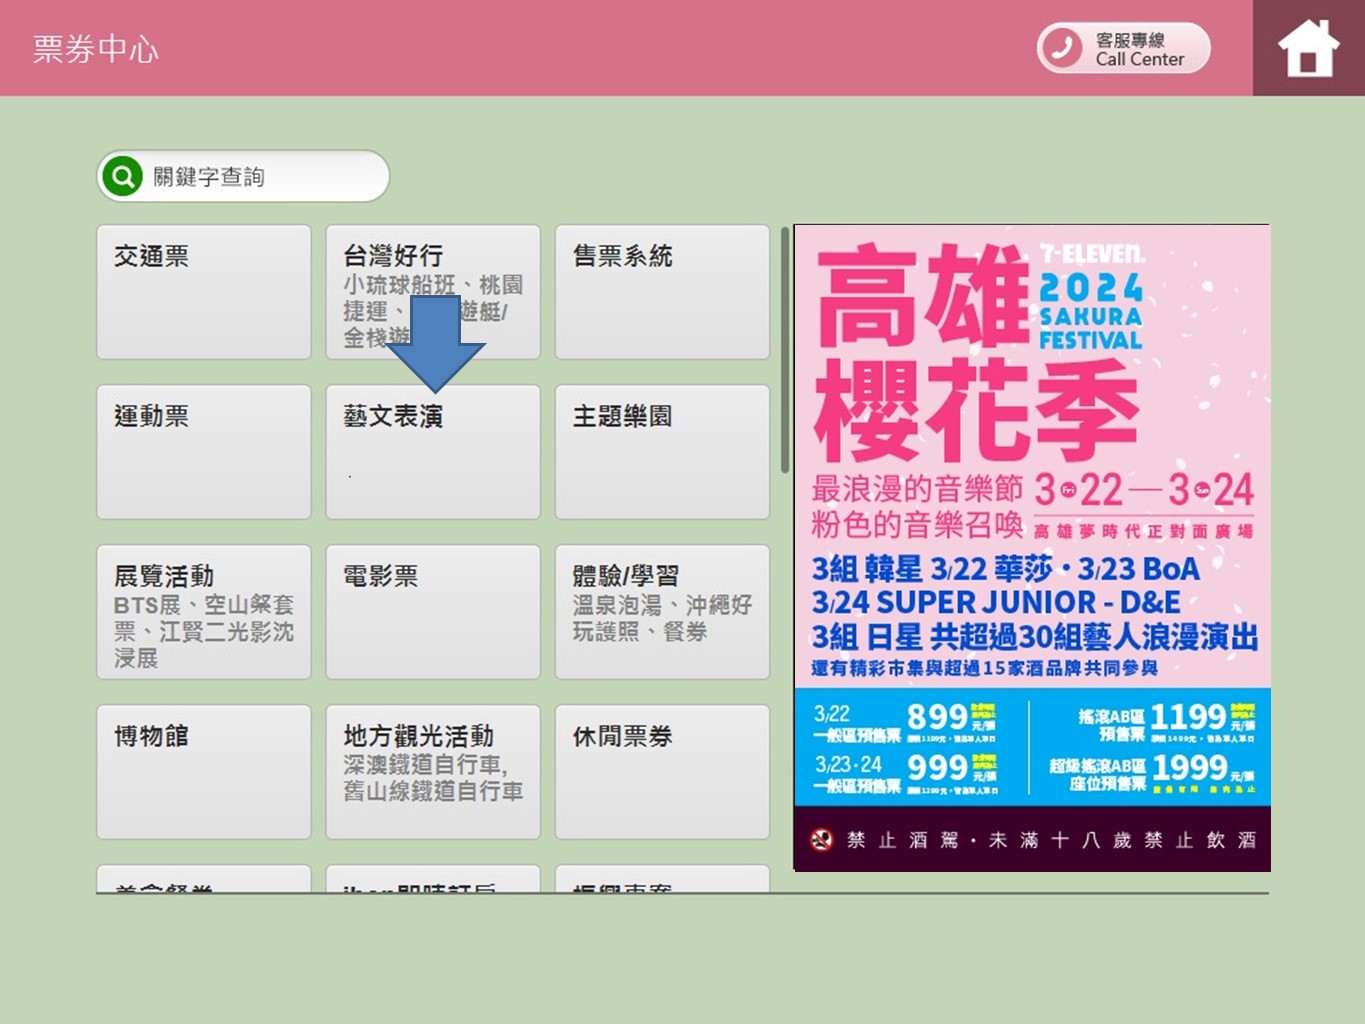1365x1024 pixels.
Task: Click the category list vertical scrollbar
Action: click(x=785, y=350)
